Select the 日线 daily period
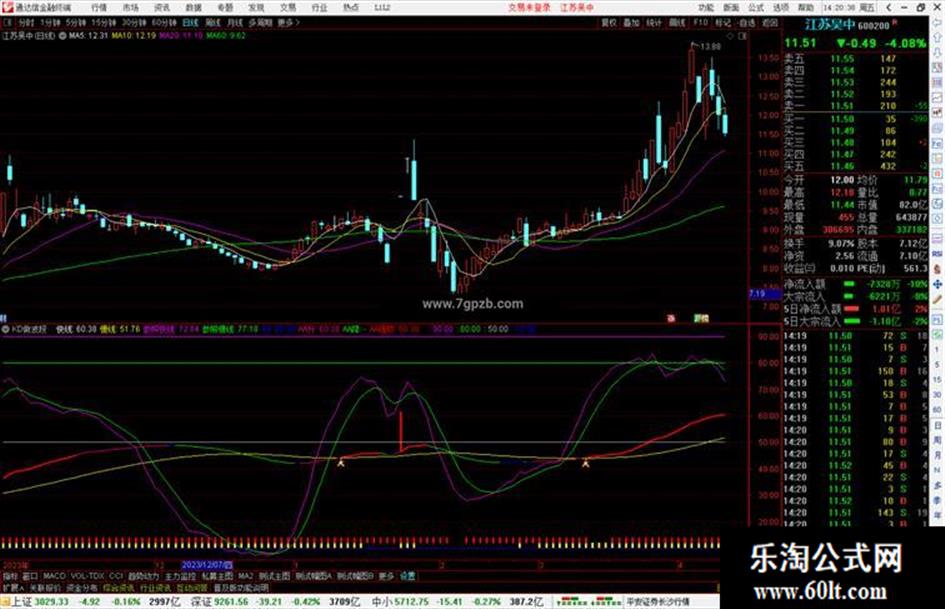Image resolution: width=945 pixels, height=609 pixels. tap(190, 22)
